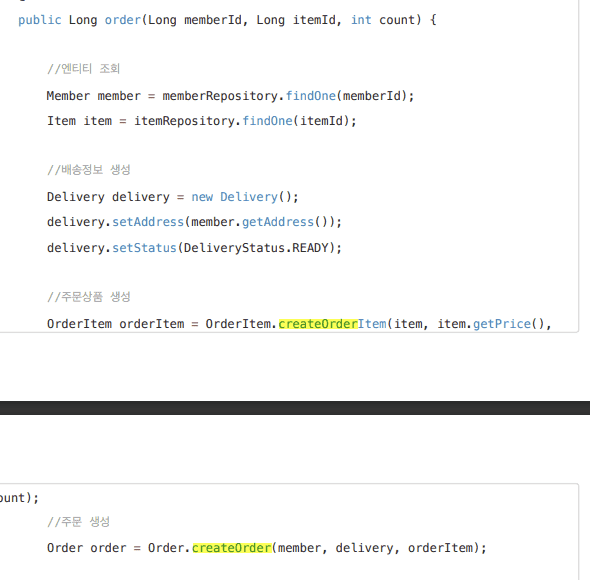Click the highlighted createOrderItem text
The width and height of the screenshot is (590, 580).
[332, 324]
